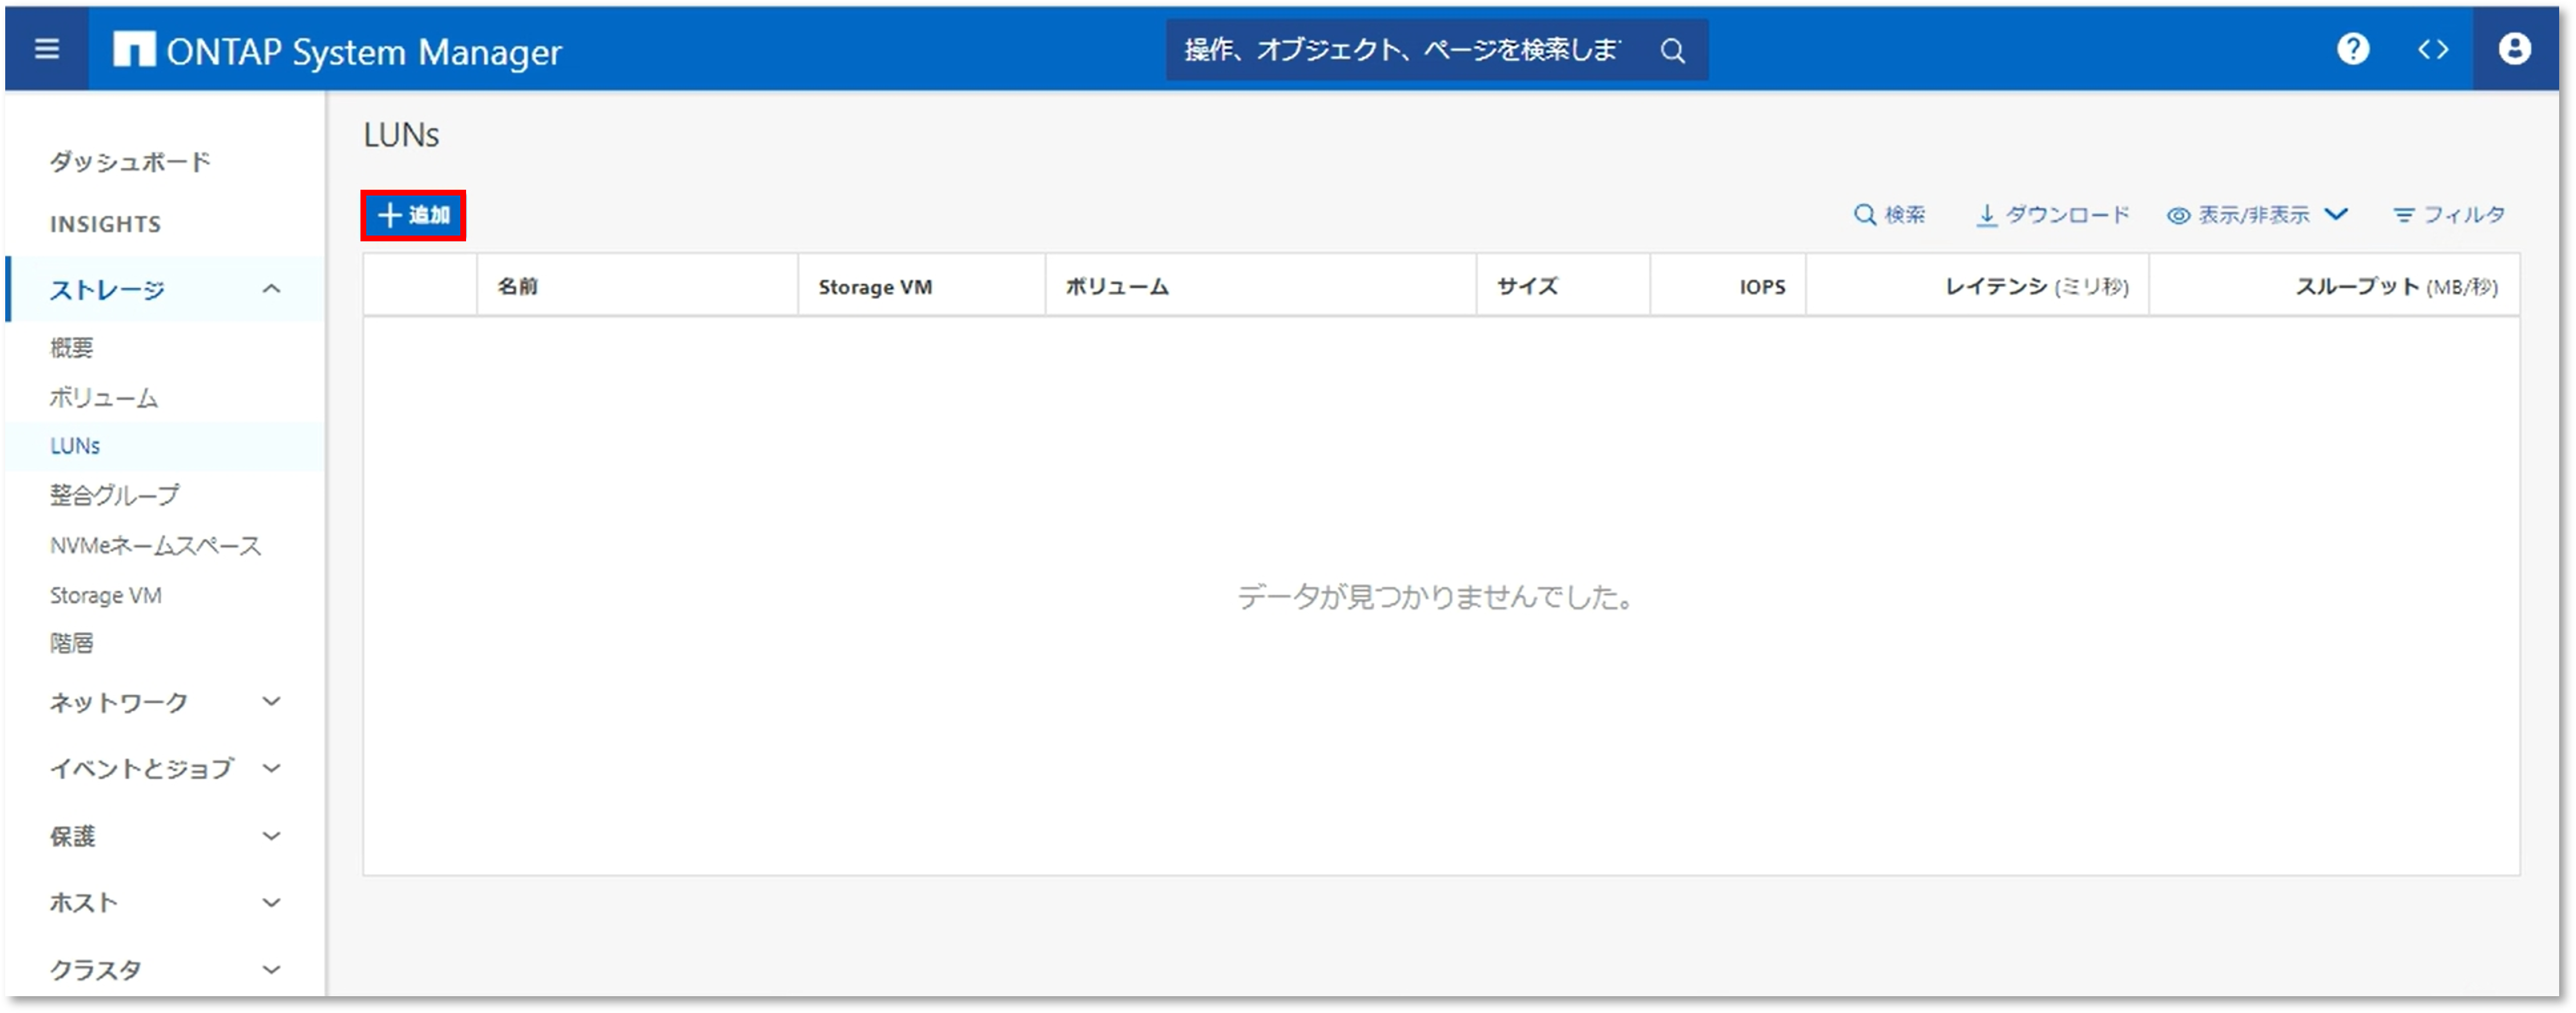The height and width of the screenshot is (1013, 2576).
Task: Open the help question mark icon
Action: pos(2352,49)
